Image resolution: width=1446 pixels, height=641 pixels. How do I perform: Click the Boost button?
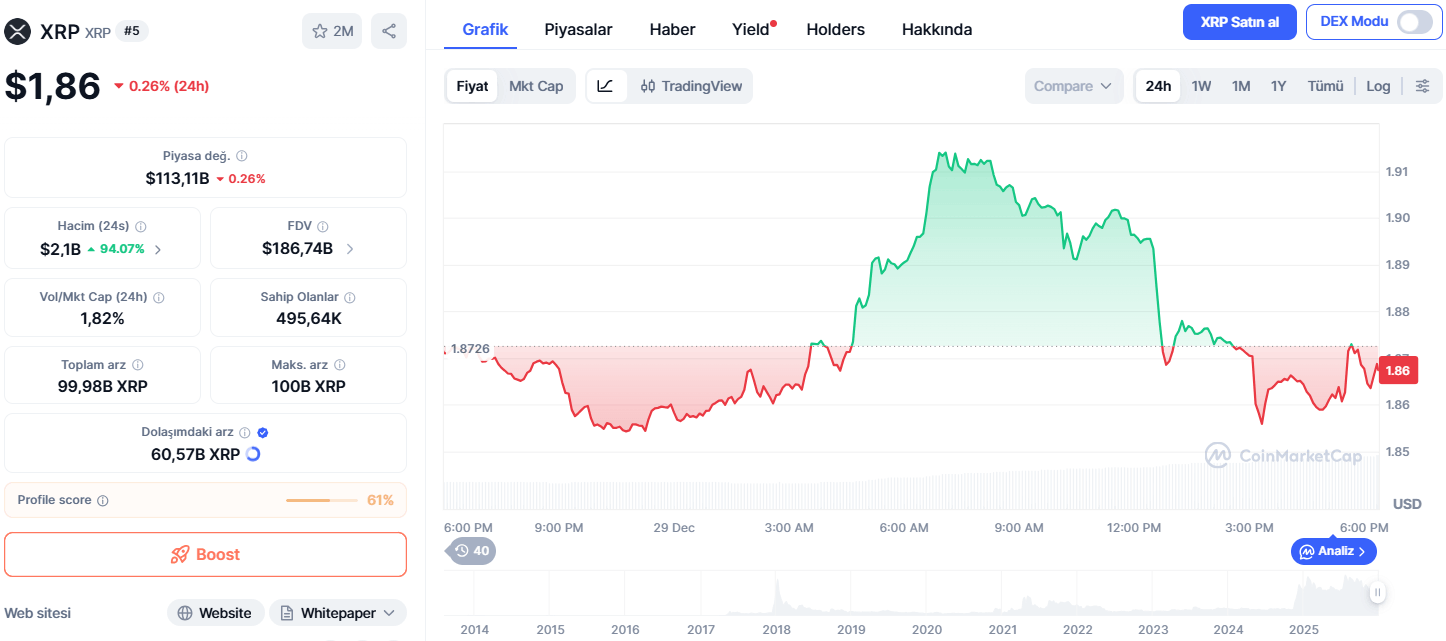[205, 554]
